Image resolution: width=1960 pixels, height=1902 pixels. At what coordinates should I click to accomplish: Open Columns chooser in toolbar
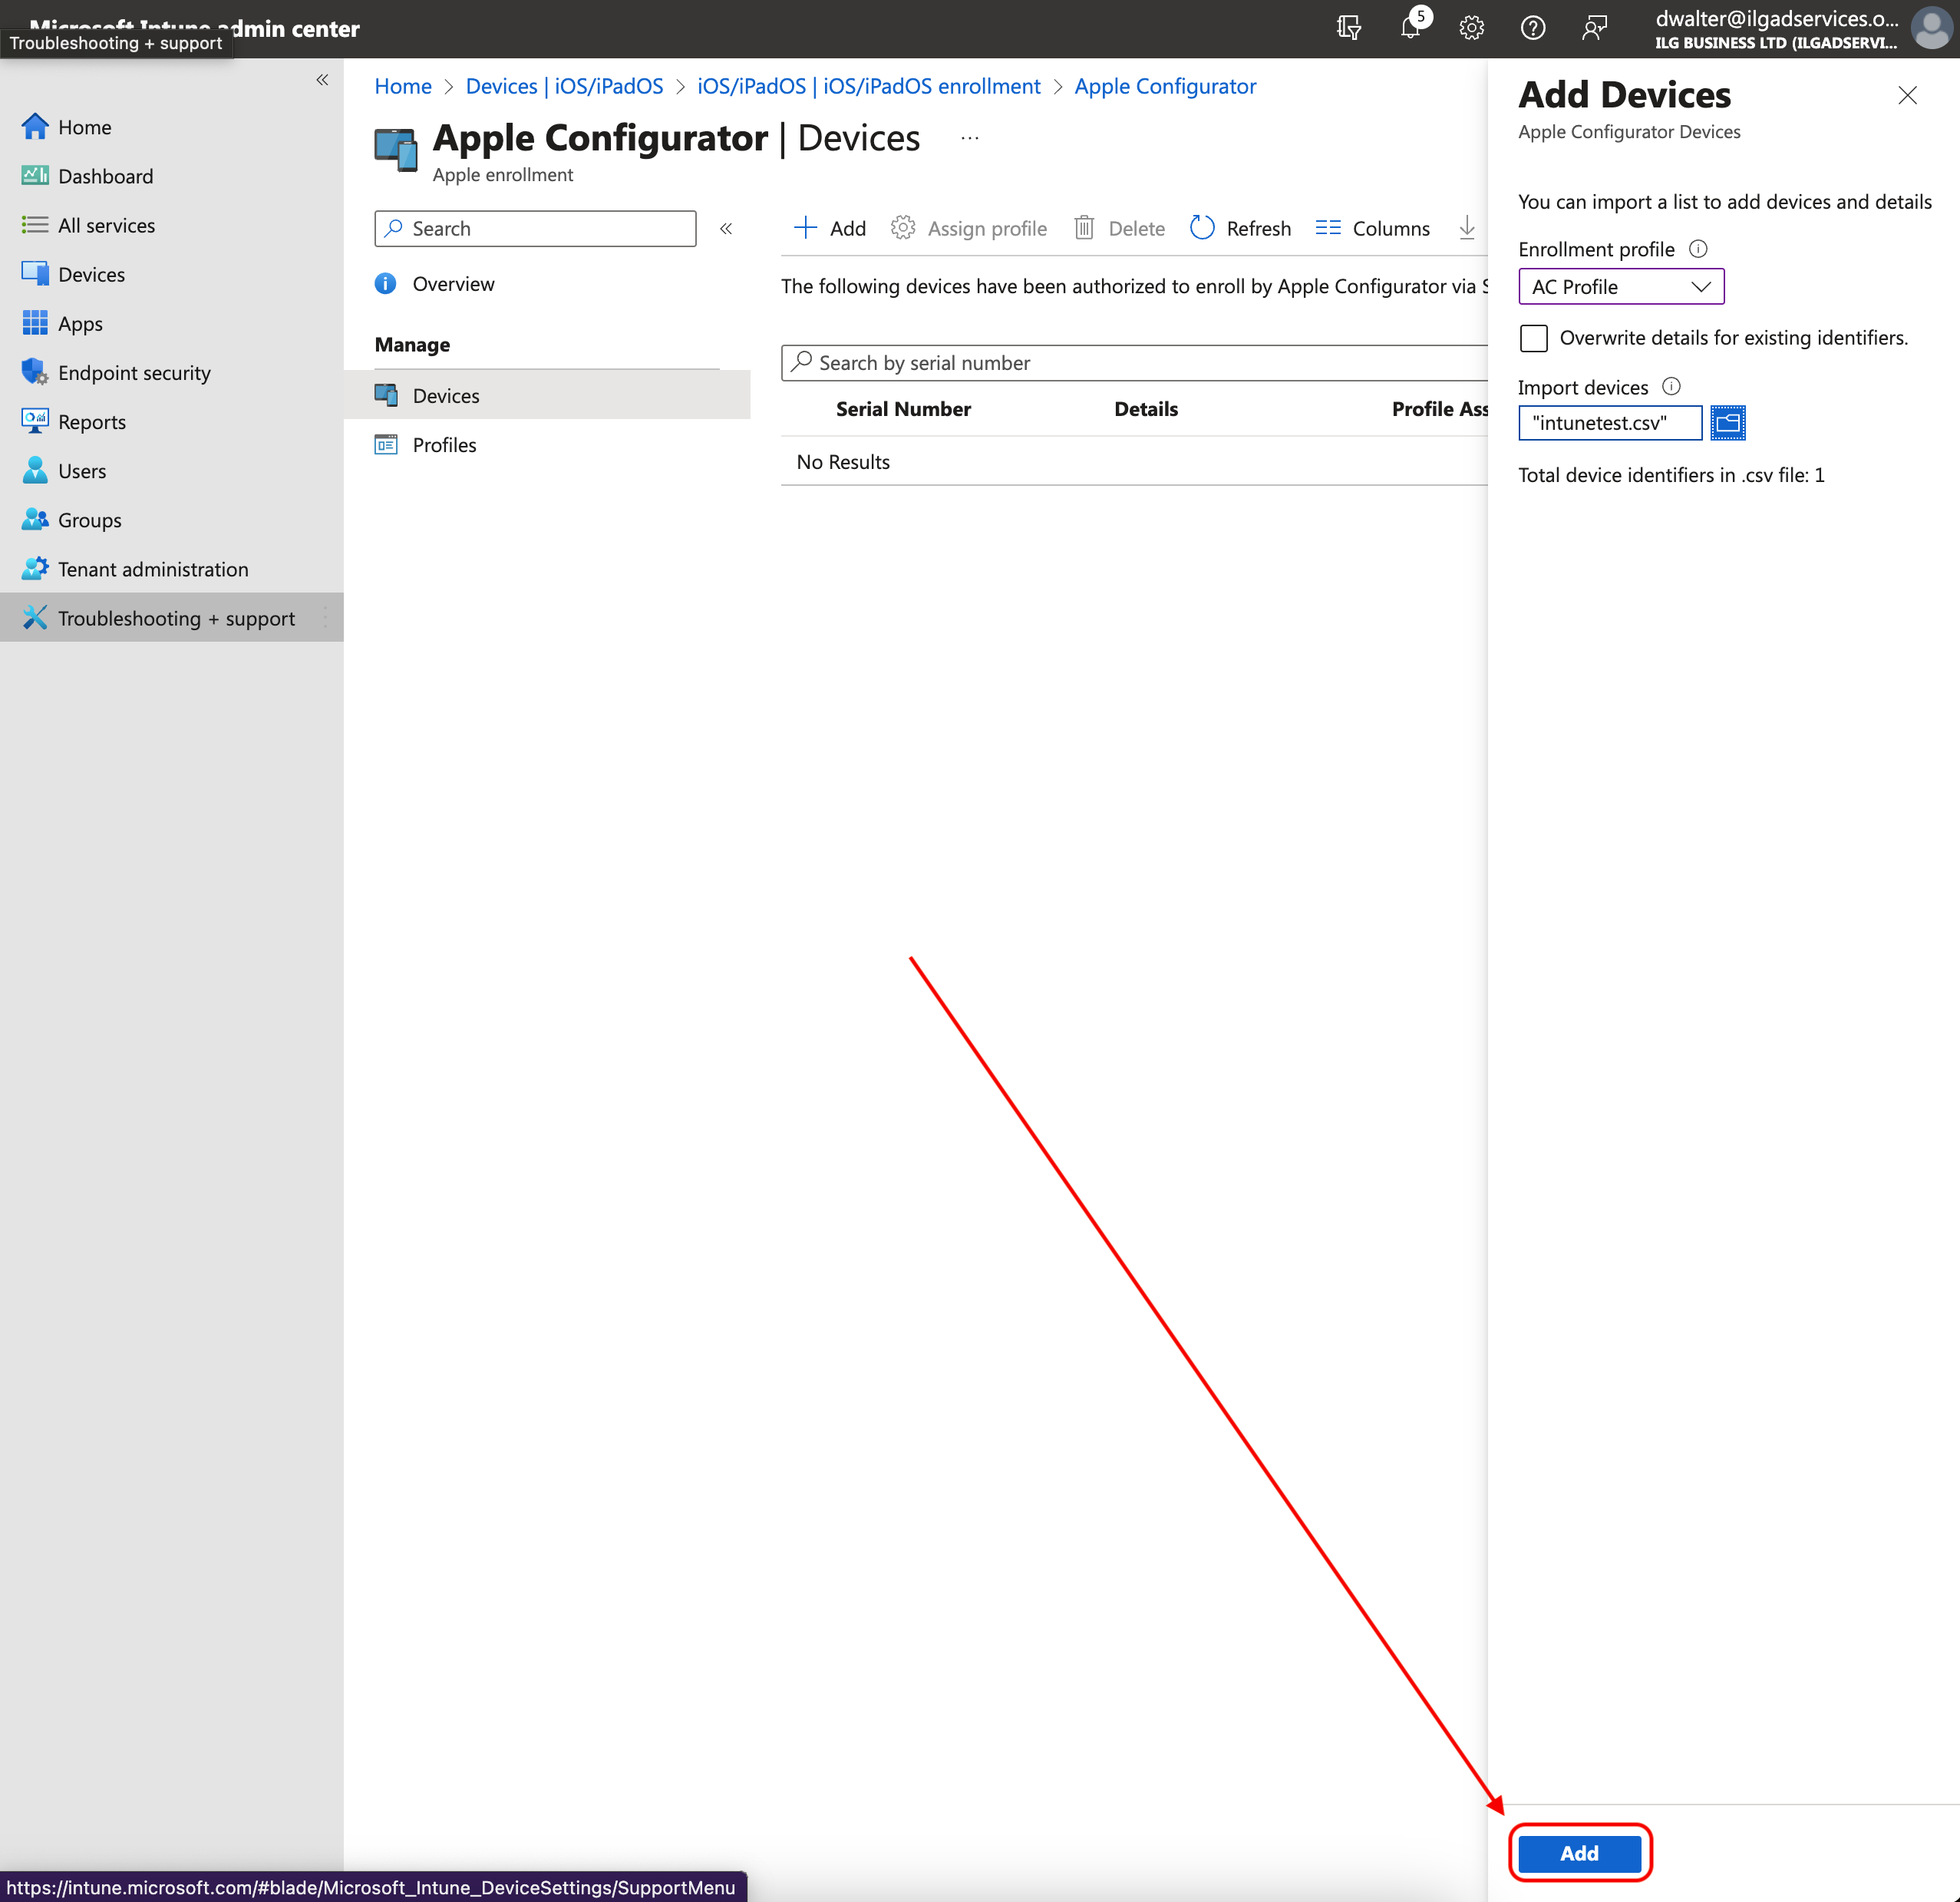[x=1372, y=228]
